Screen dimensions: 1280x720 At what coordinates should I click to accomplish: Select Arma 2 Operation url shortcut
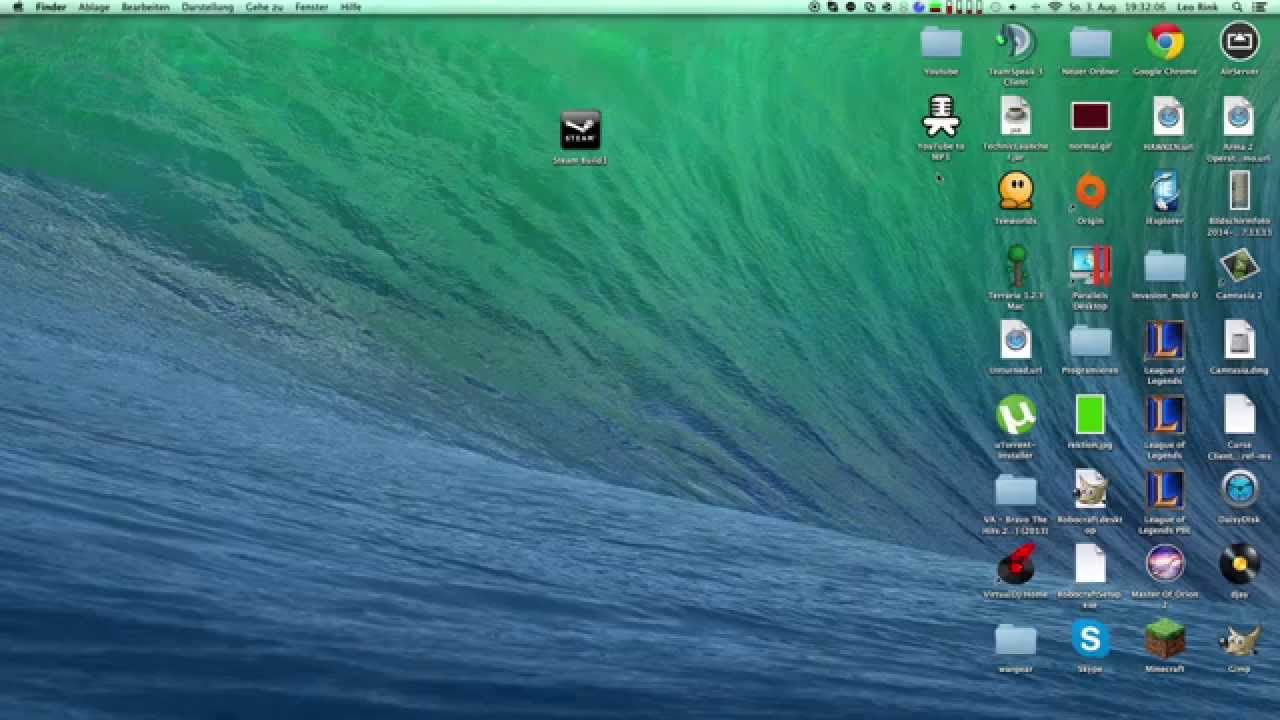coord(1239,116)
